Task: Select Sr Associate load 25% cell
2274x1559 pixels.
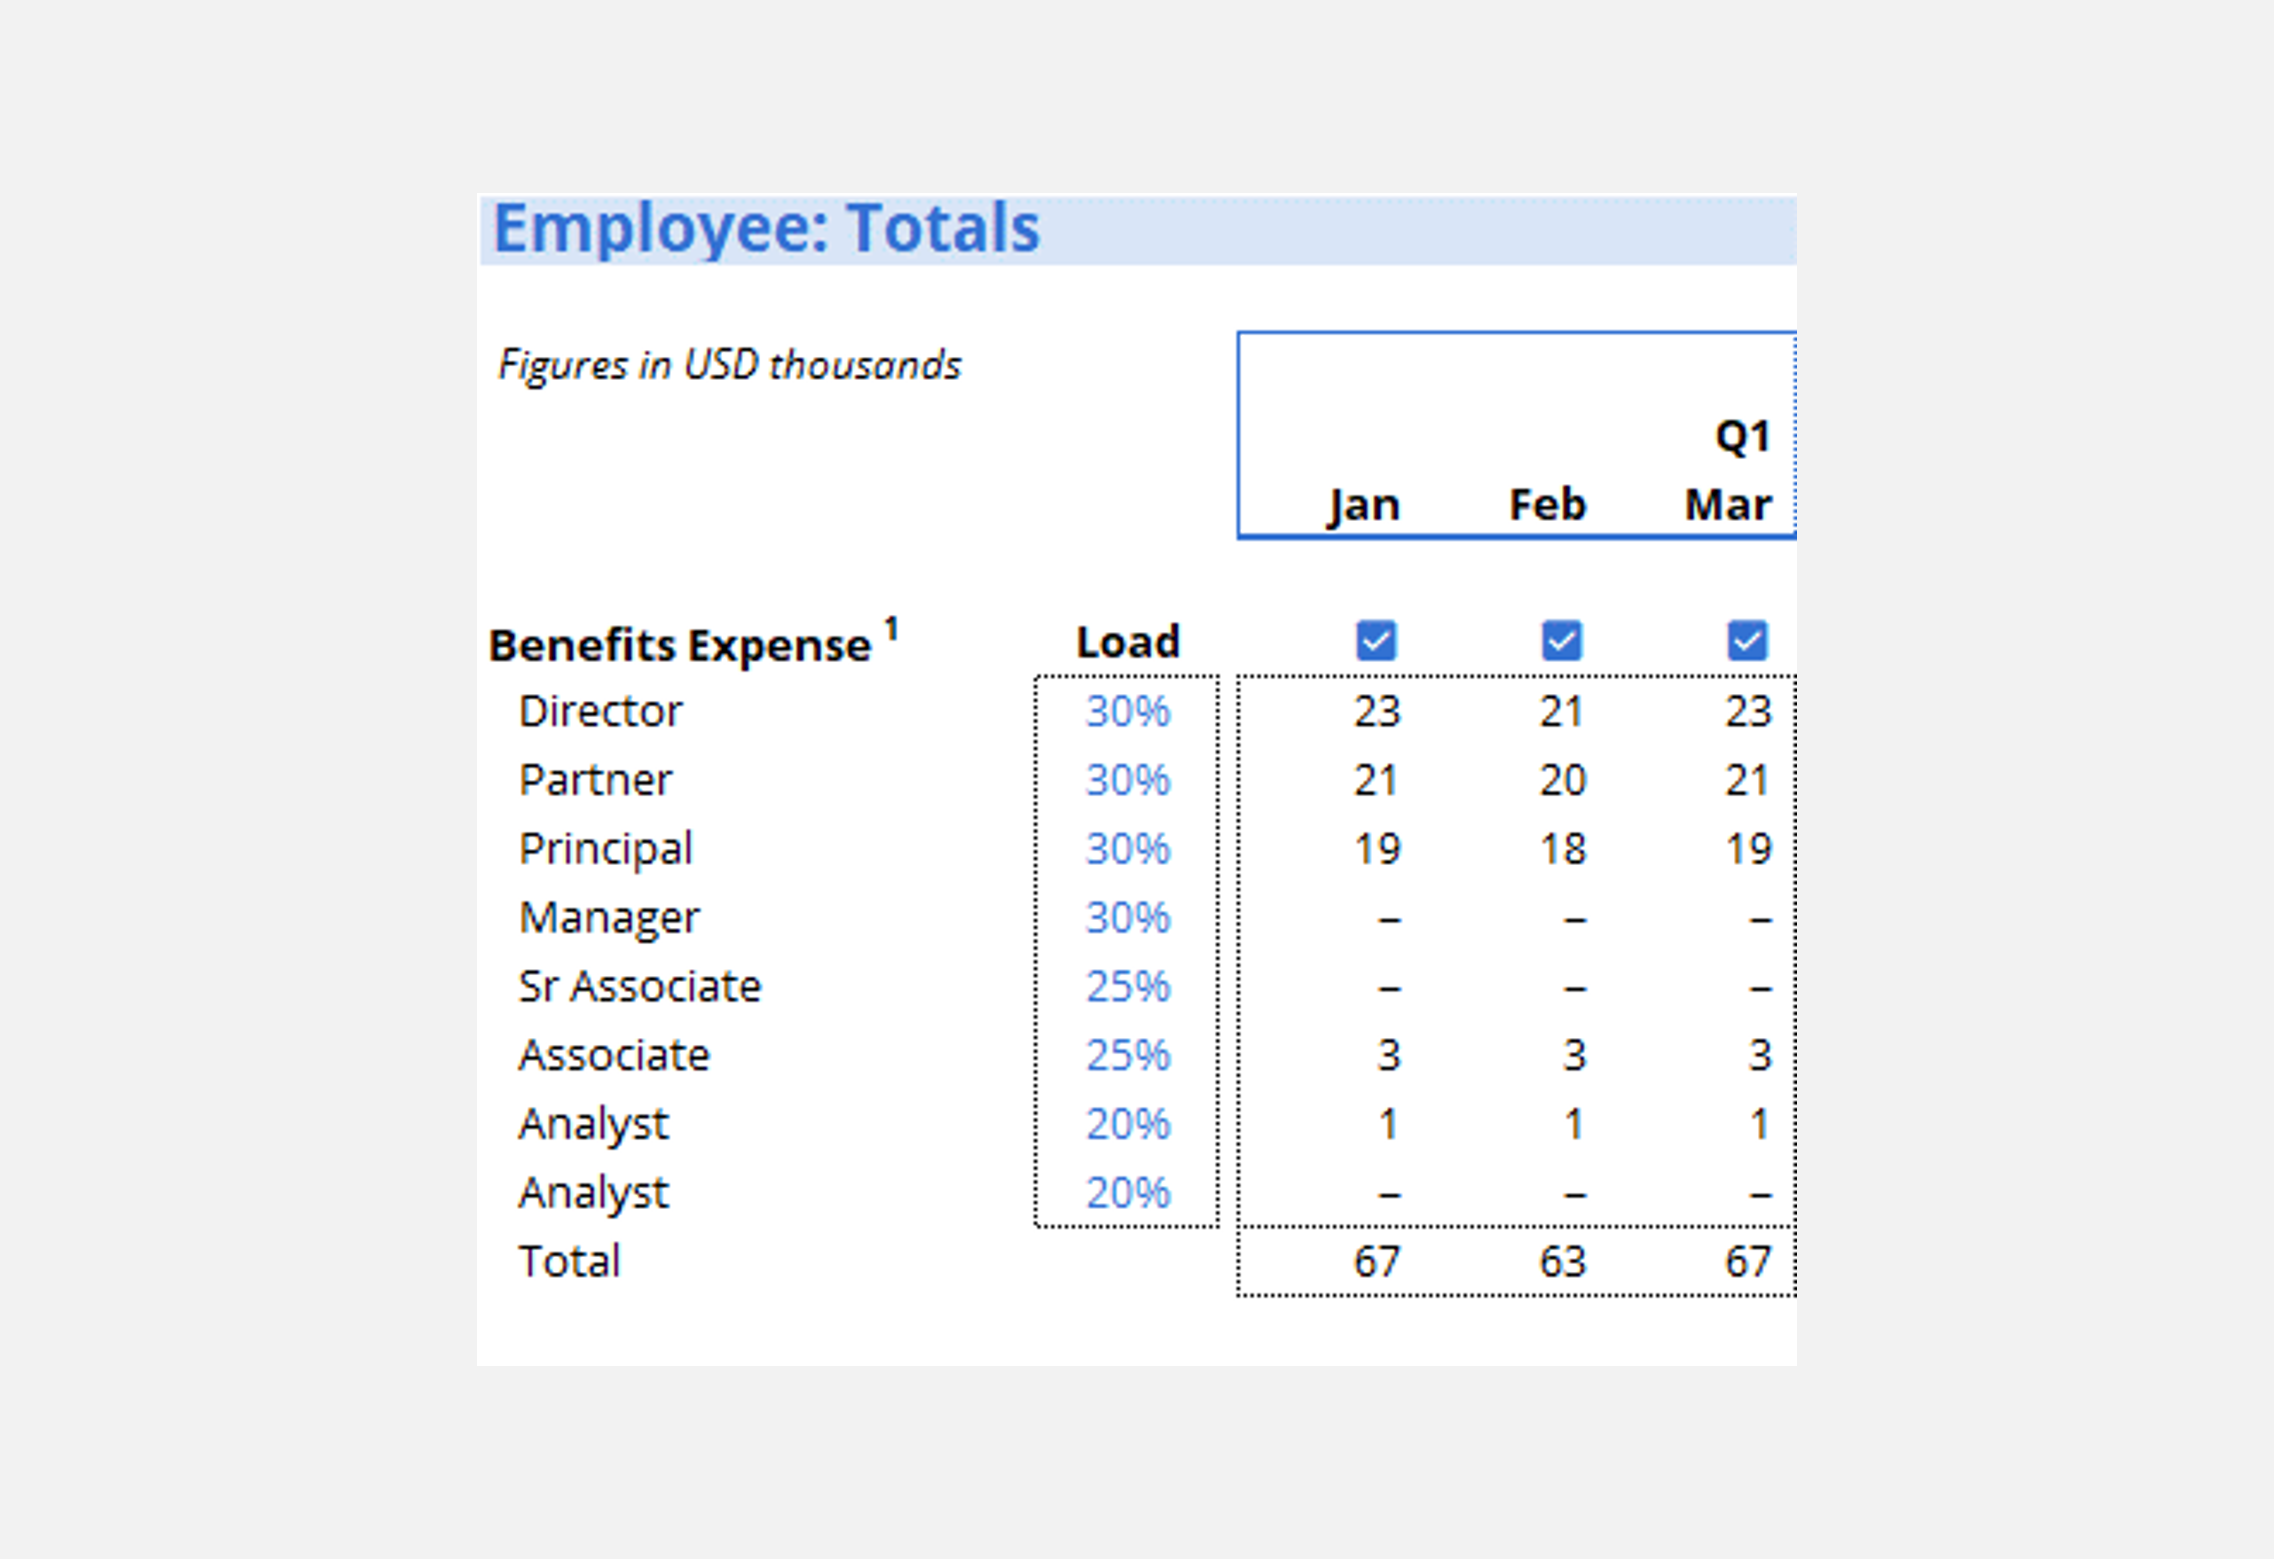Action: click(1127, 986)
